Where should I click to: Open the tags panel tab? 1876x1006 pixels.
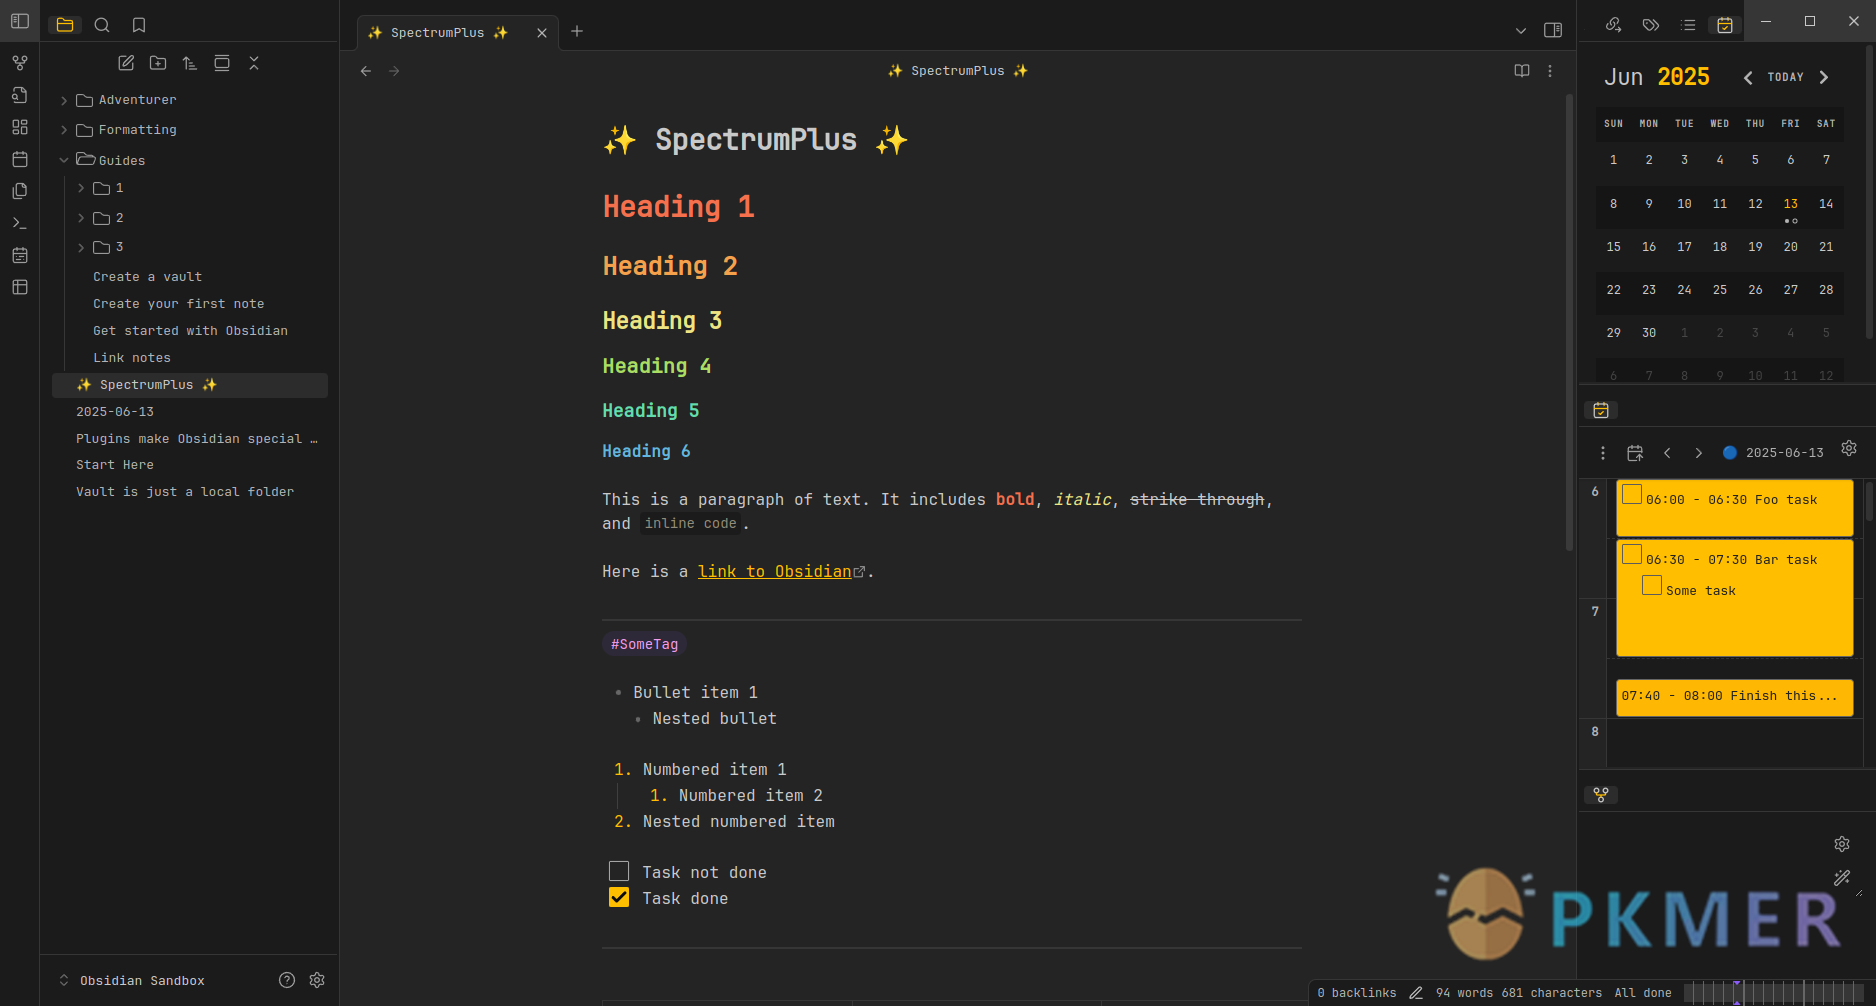coord(1651,25)
